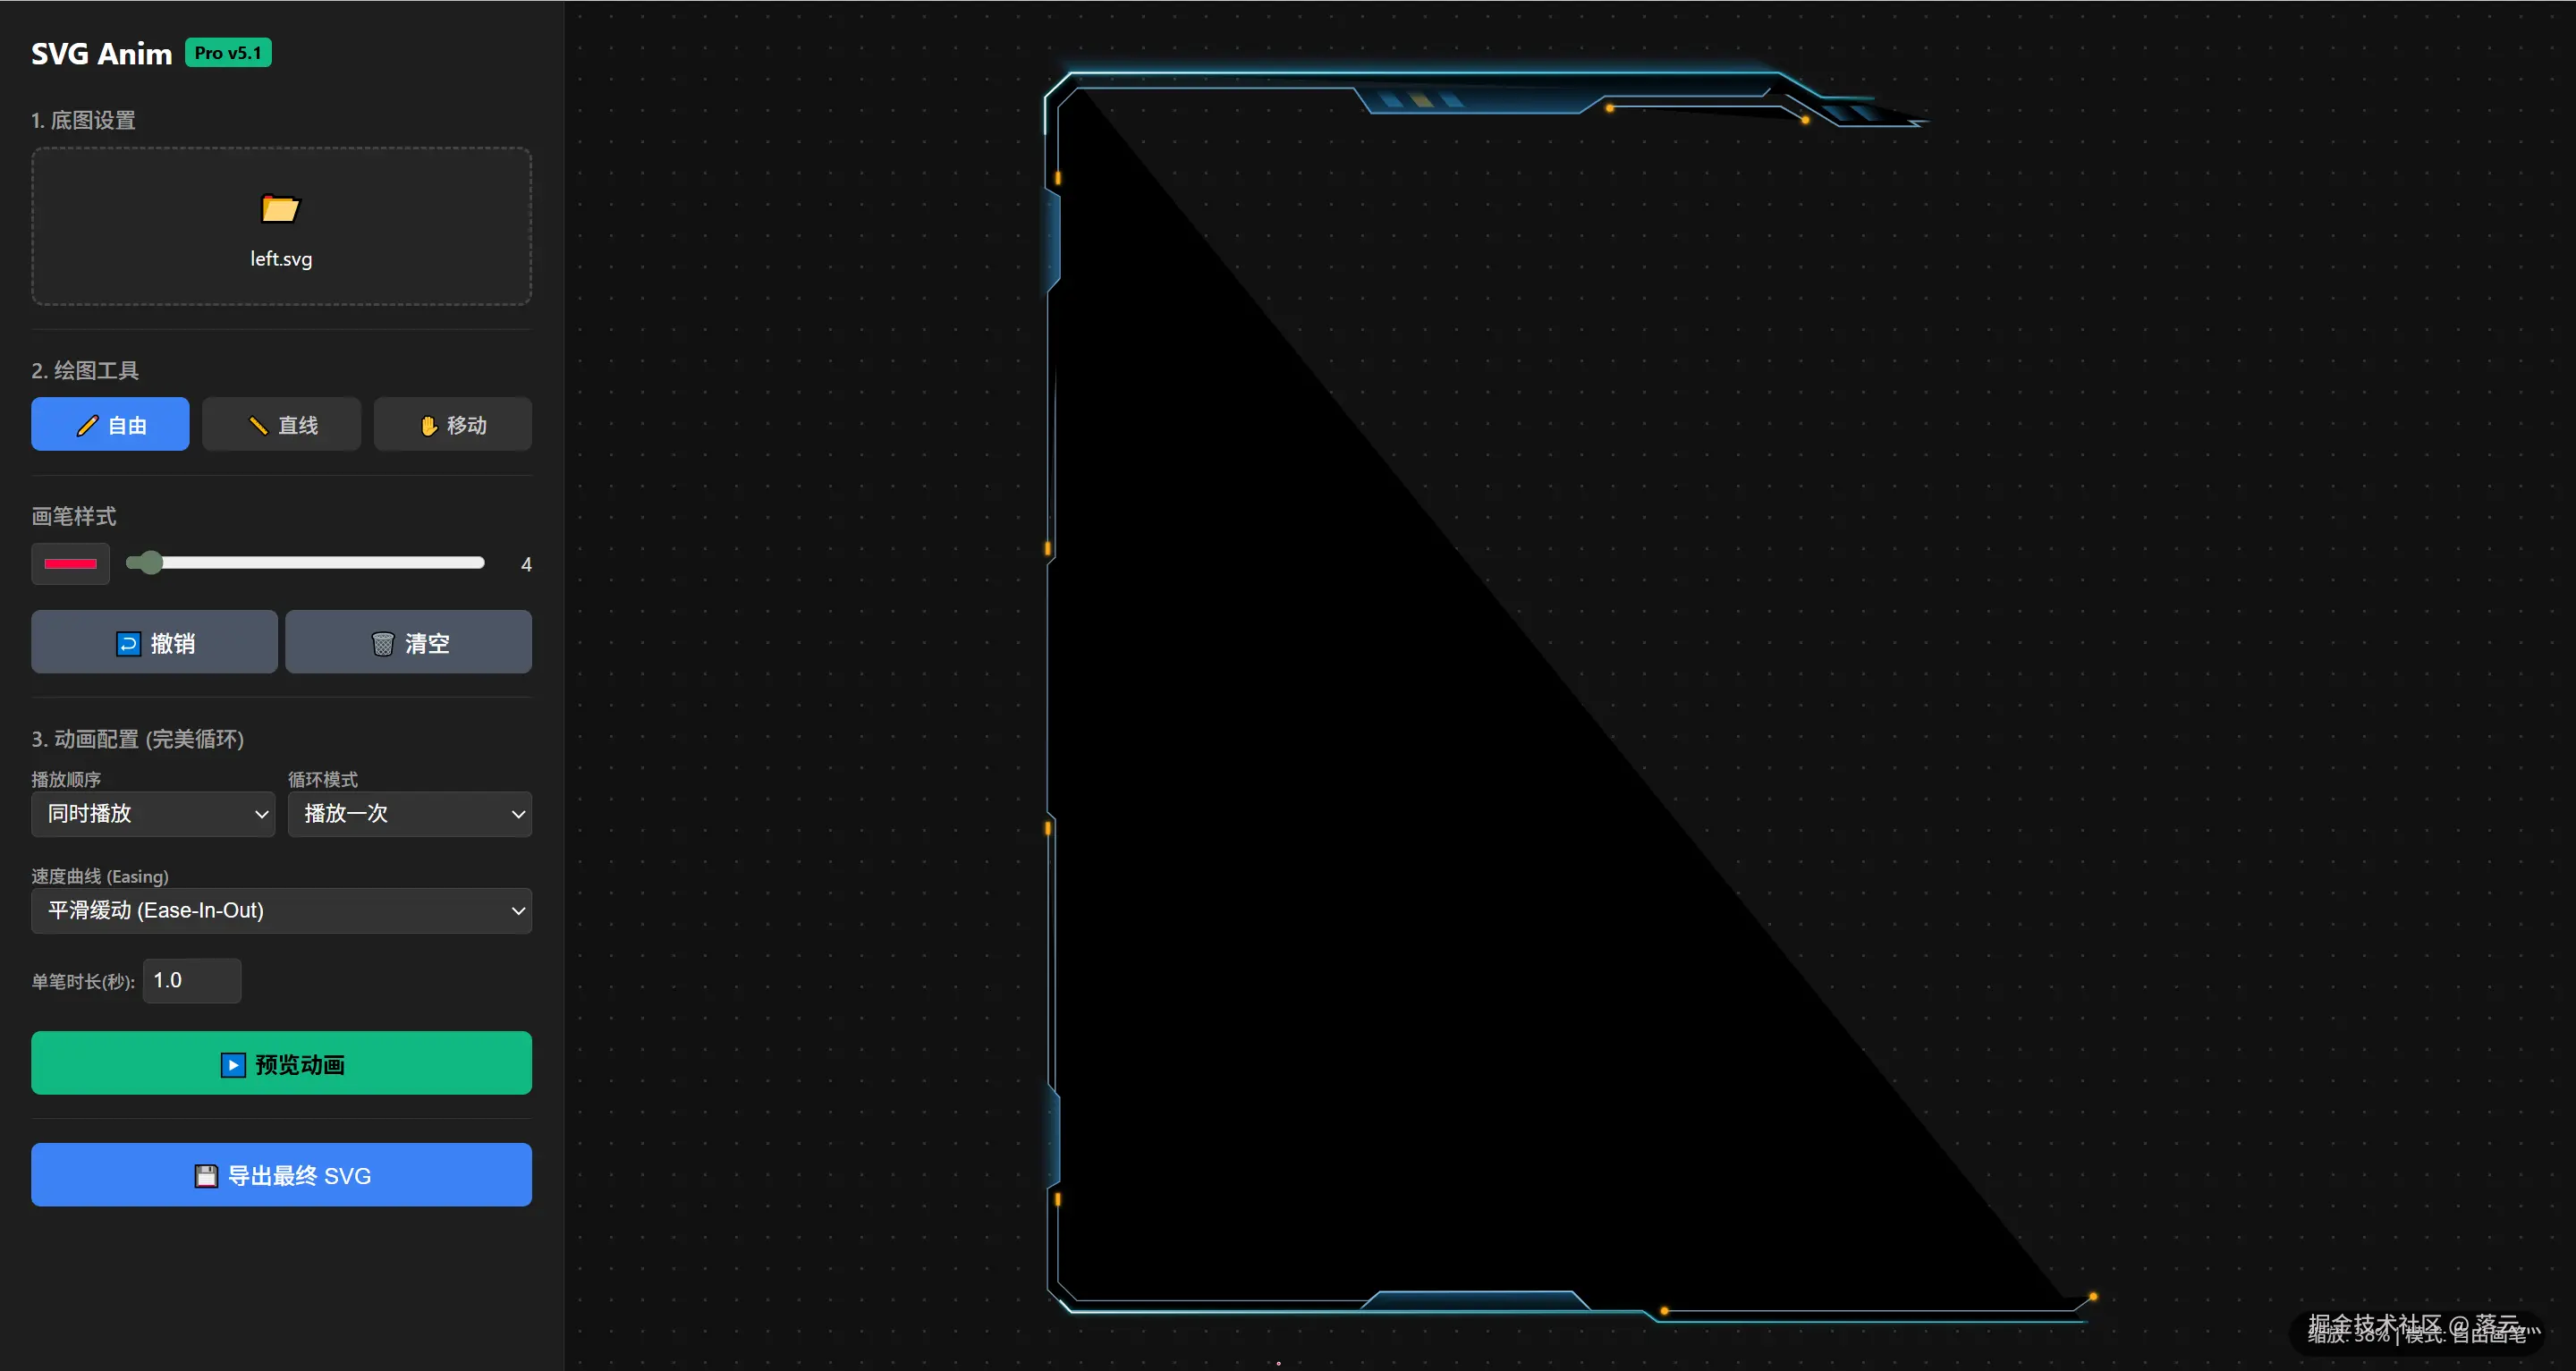Click the brush size slider handle

tap(150, 563)
